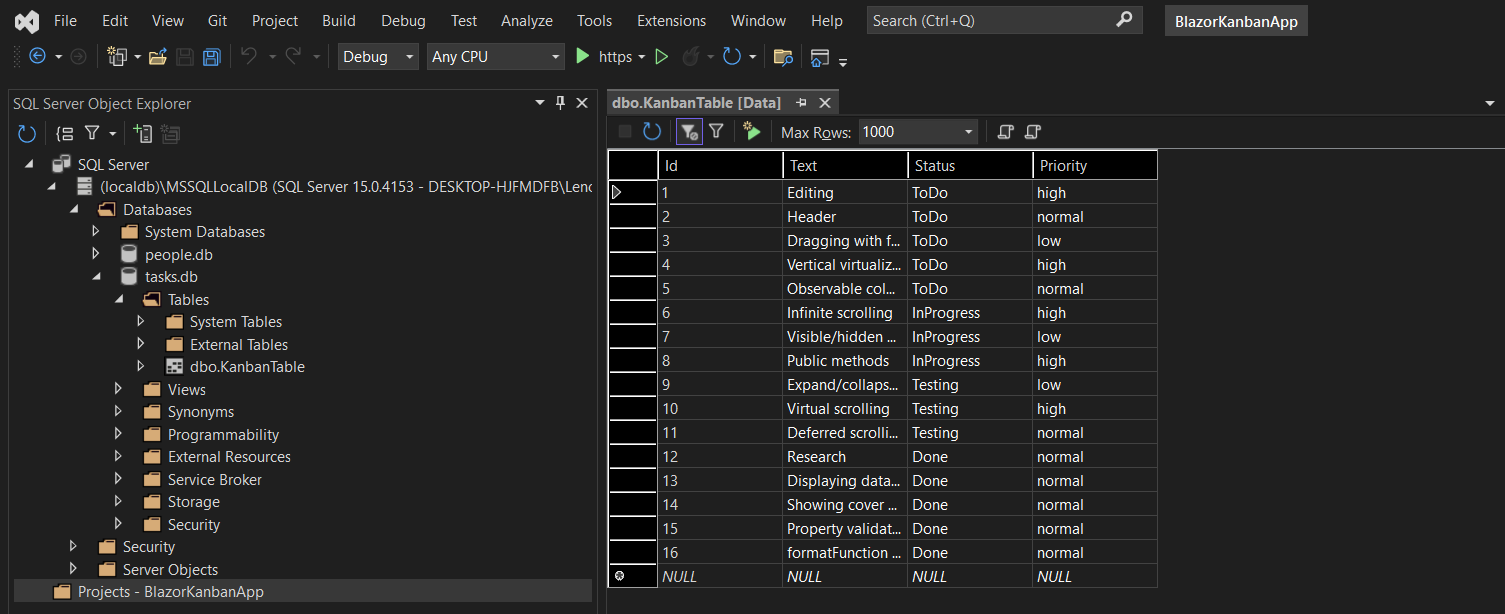The image size is (1505, 614).
Task: Click the plain funnel icon in data toolbar
Action: (716, 131)
